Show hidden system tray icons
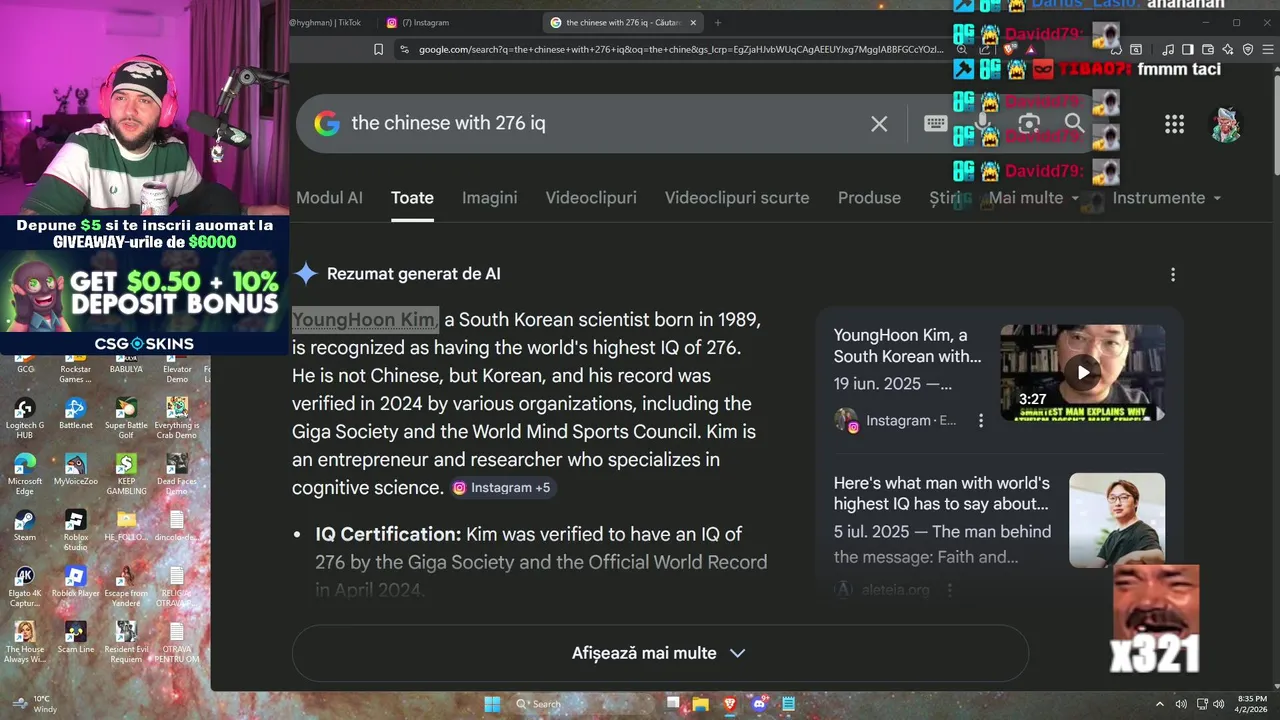Image resolution: width=1280 pixels, height=720 pixels. (x=1160, y=704)
